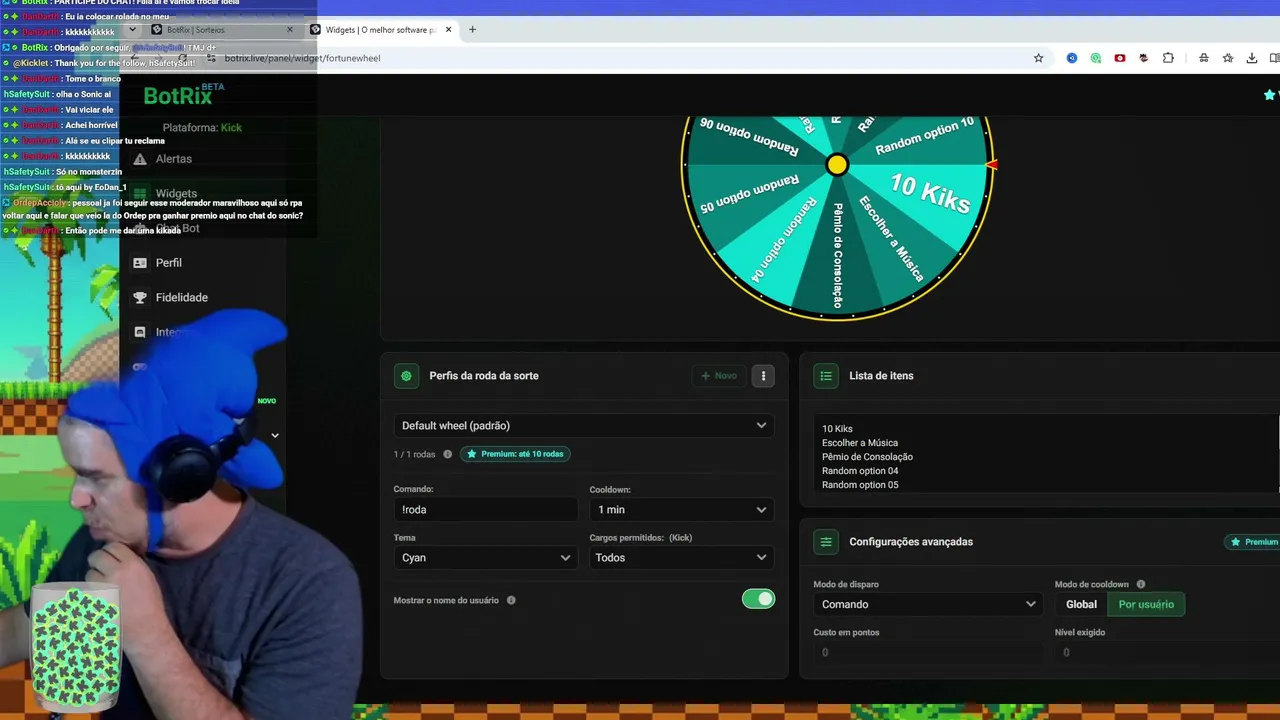Image resolution: width=1280 pixels, height=720 pixels.
Task: Click the Alertas warning triangle icon
Action: (x=140, y=159)
